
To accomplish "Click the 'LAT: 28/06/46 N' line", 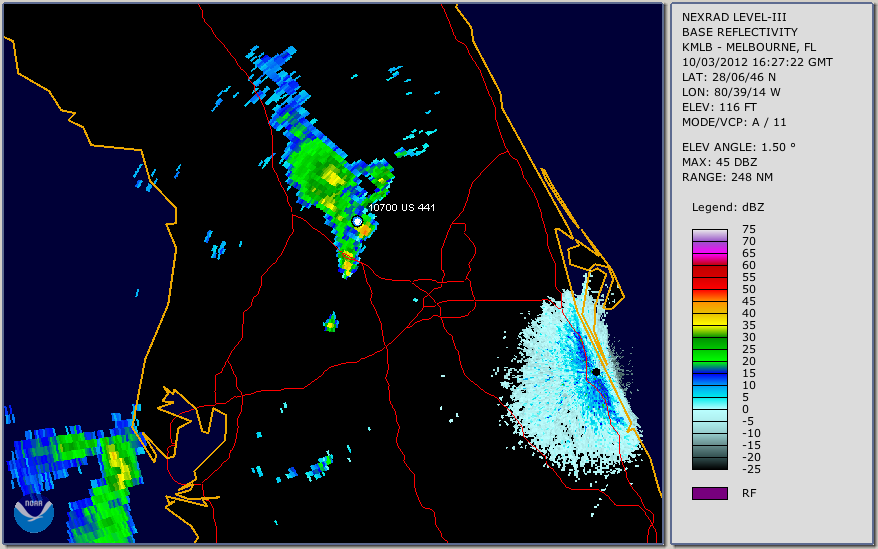I will click(728, 77).
